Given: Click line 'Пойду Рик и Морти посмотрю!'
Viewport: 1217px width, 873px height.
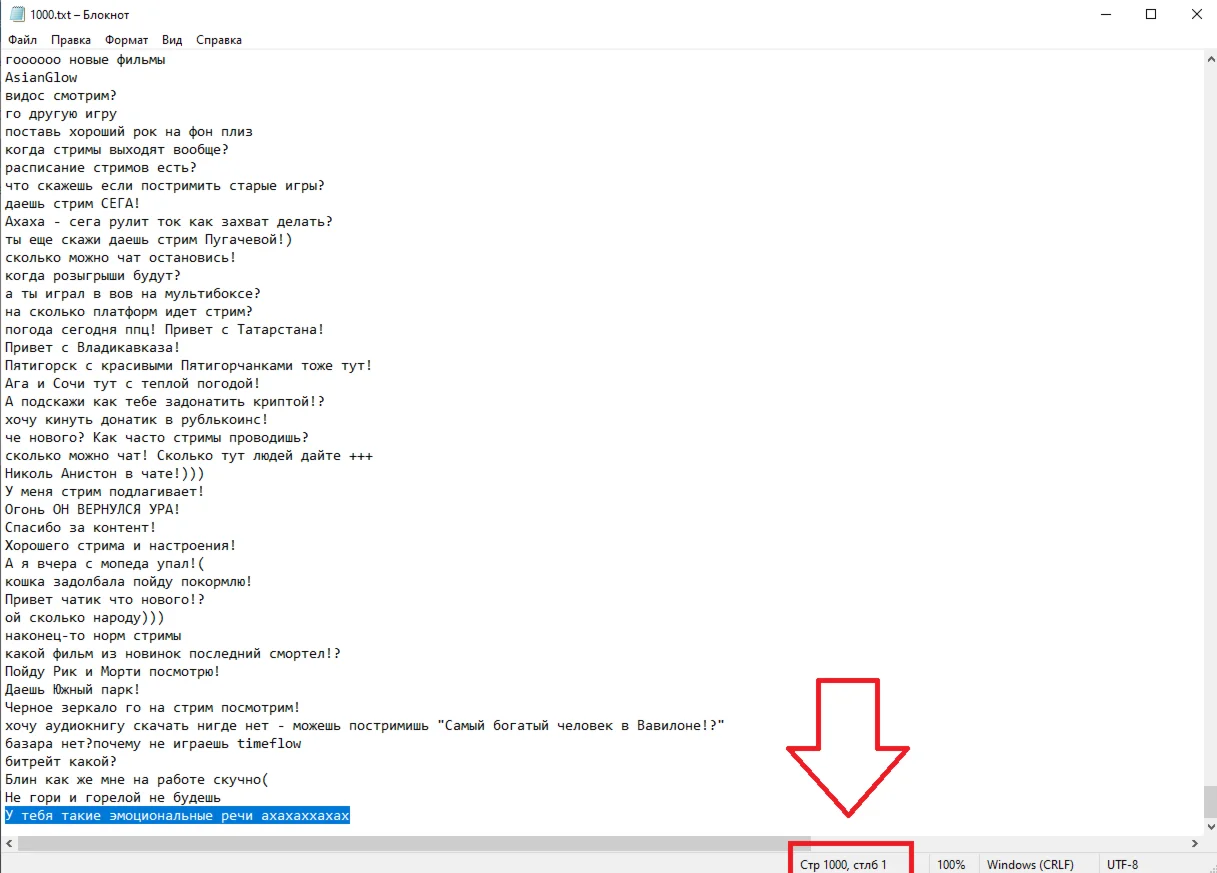Looking at the screenshot, I should tap(113, 671).
